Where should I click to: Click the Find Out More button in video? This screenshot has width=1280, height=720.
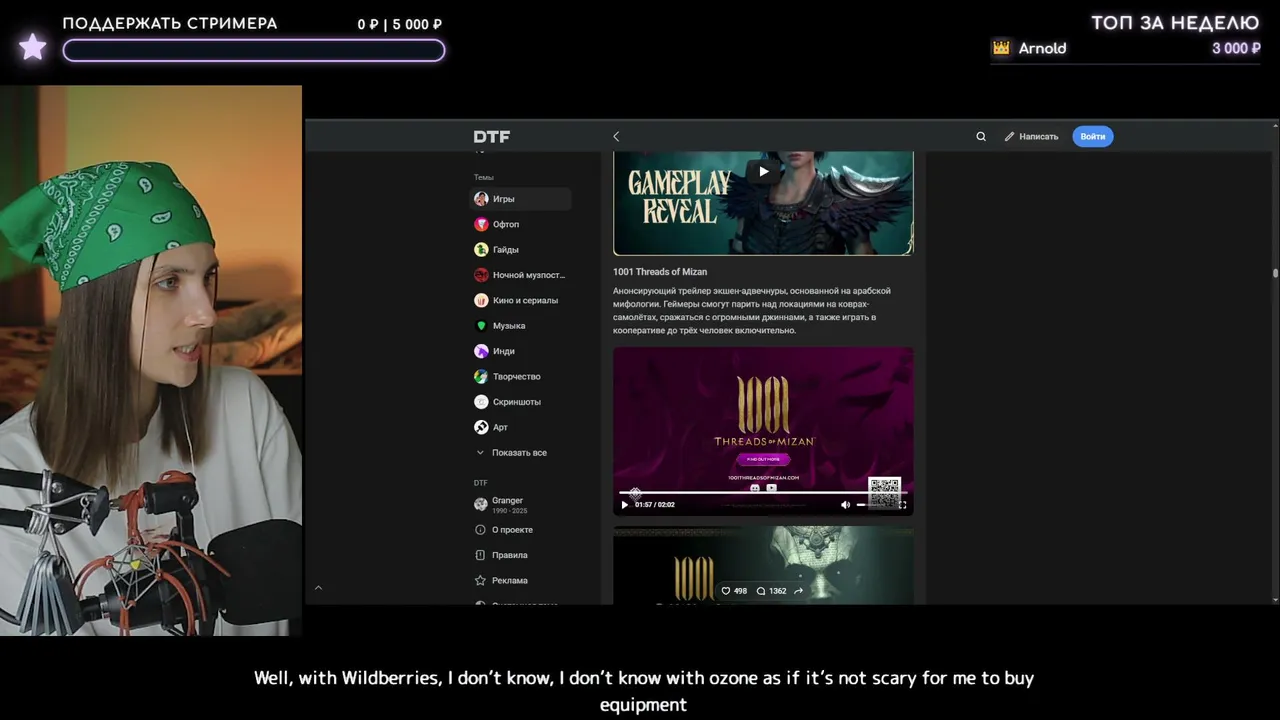click(764, 460)
